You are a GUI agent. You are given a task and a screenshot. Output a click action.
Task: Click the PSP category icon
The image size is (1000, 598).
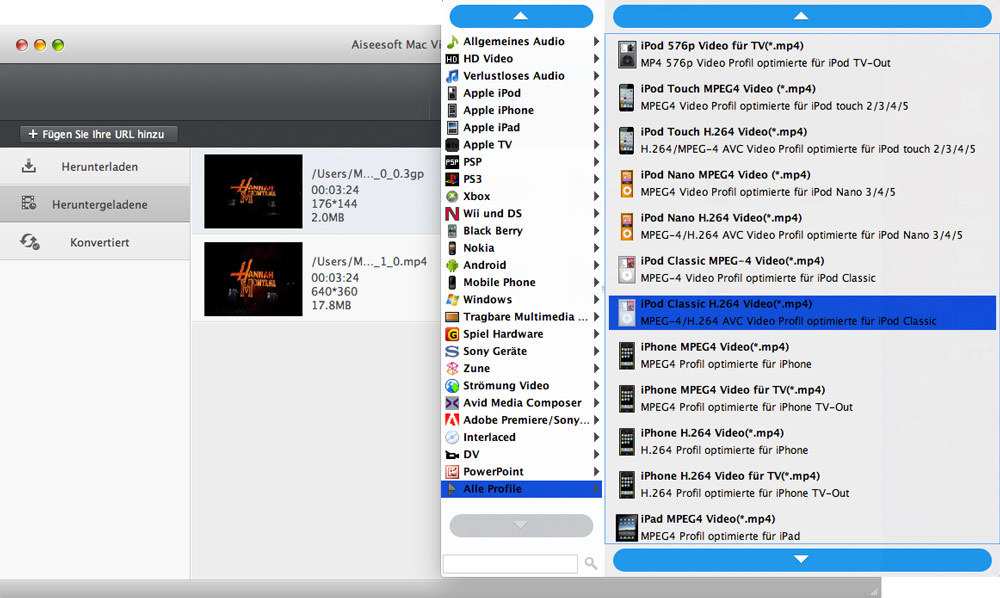[452, 162]
